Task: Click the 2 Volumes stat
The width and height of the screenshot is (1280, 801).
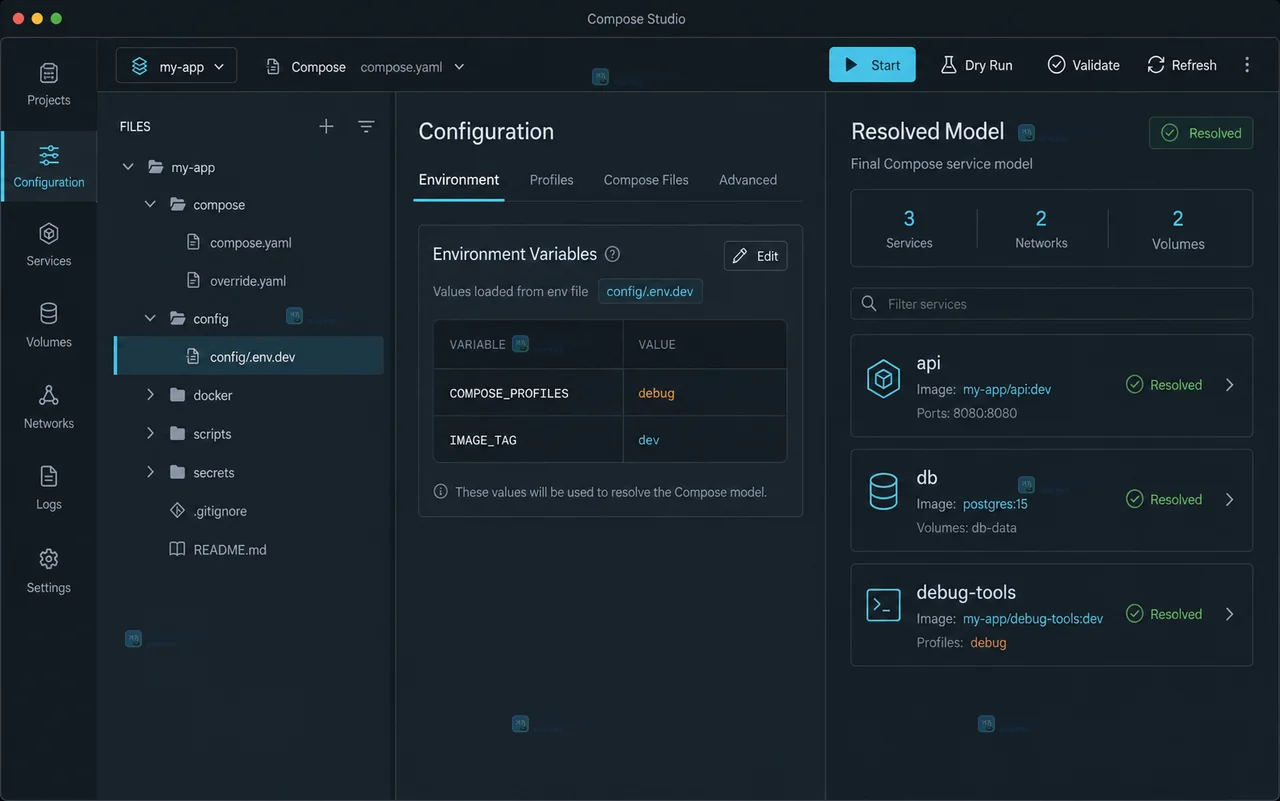Action: pos(1178,229)
